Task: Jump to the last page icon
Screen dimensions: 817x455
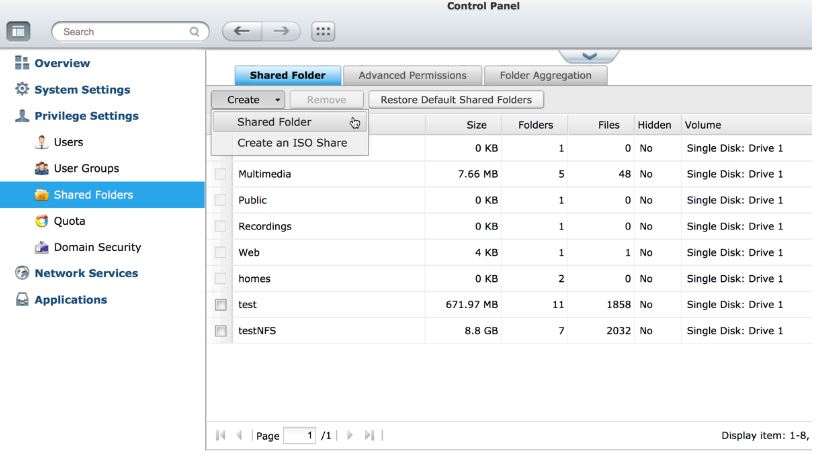Action: click(369, 435)
